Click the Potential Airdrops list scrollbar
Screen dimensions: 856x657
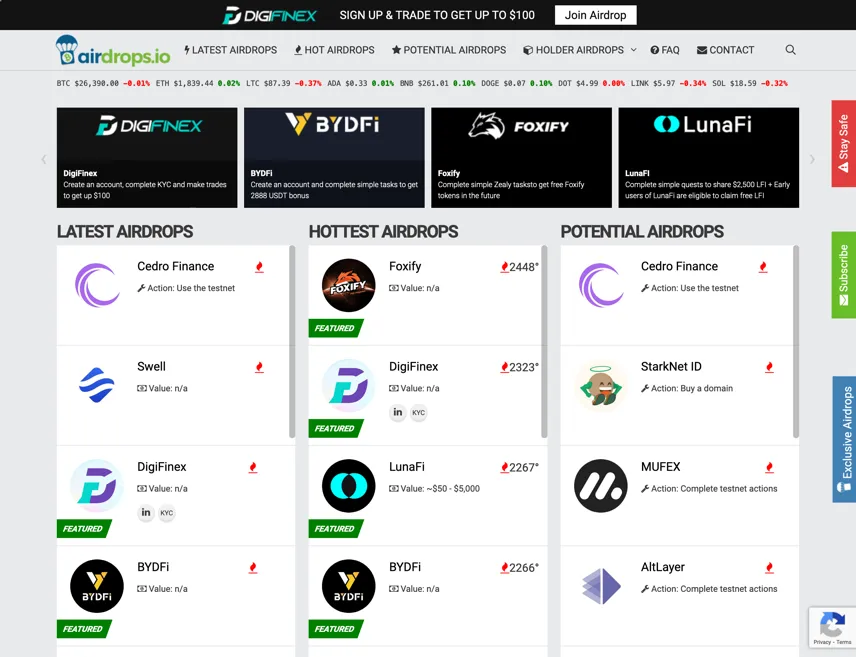click(x=796, y=341)
